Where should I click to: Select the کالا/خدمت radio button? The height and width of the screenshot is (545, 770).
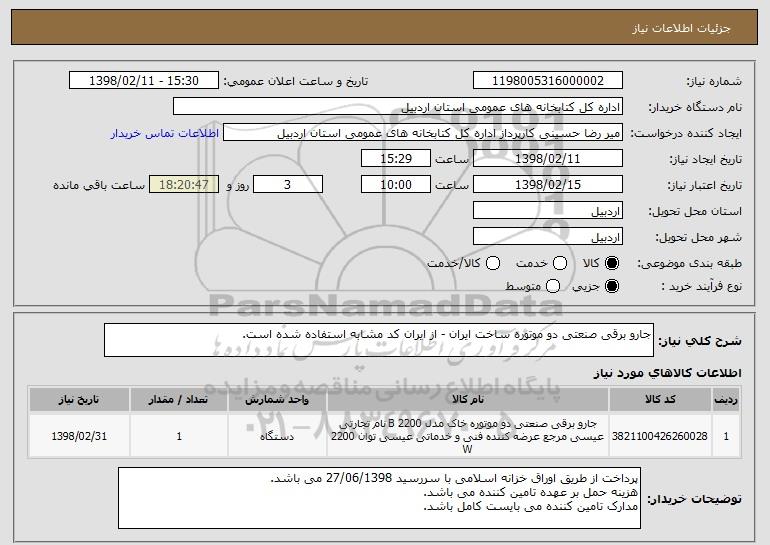click(493, 263)
